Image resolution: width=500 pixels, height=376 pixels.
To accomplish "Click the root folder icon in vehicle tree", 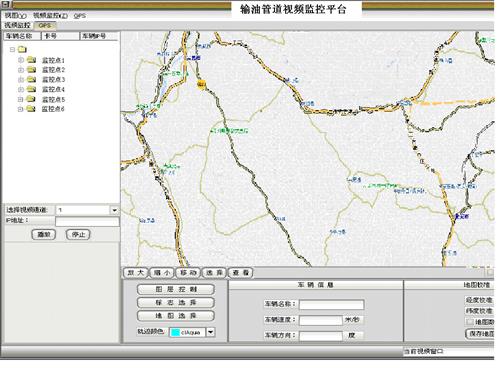I will 22,50.
